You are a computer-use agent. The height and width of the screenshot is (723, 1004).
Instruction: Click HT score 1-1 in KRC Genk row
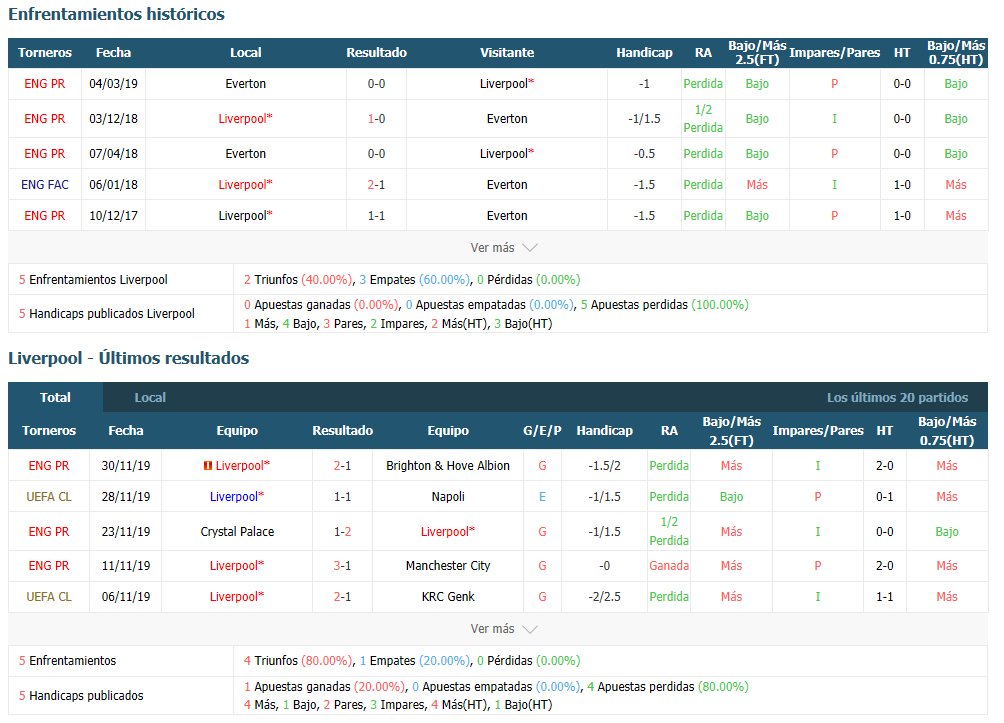pos(884,597)
